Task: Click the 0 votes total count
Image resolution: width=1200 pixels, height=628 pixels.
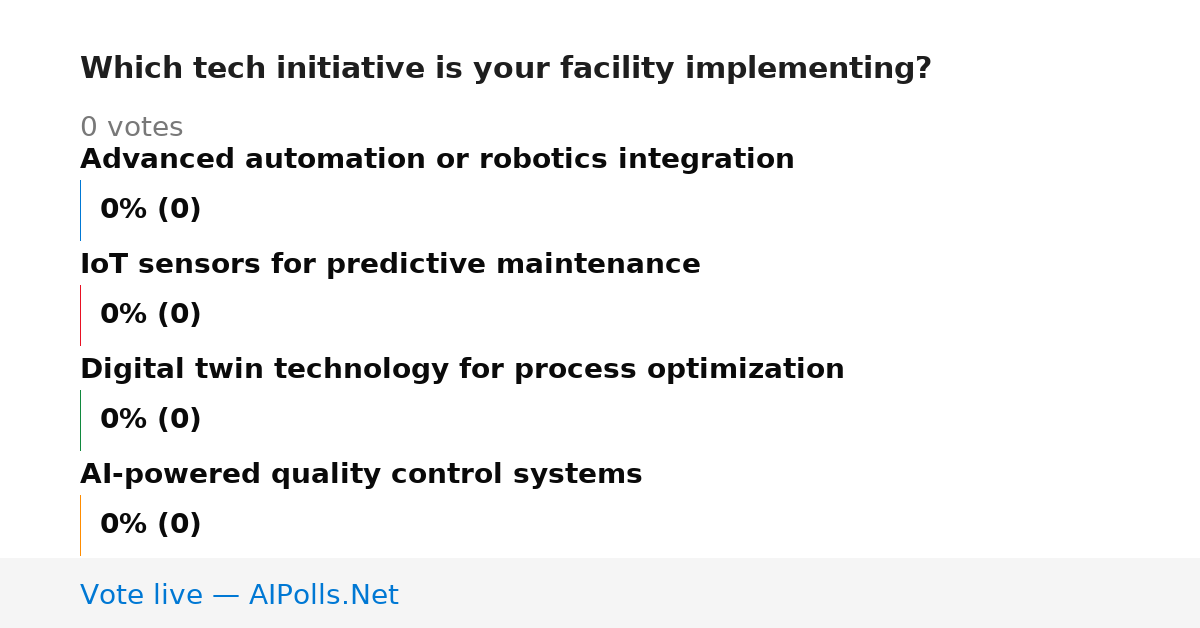Action: pyautogui.click(x=131, y=128)
